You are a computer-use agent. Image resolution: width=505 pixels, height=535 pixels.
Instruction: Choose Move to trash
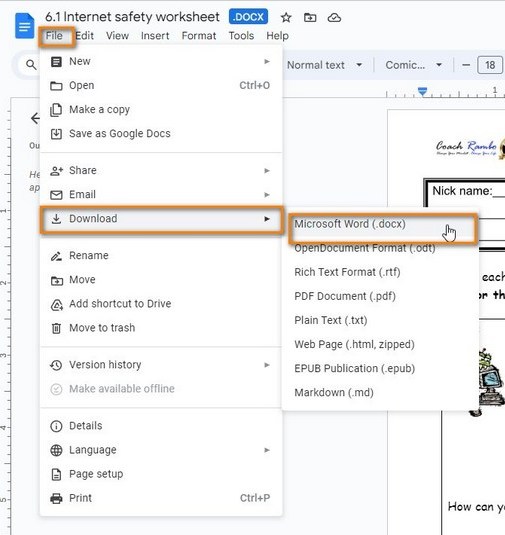(x=161, y=328)
